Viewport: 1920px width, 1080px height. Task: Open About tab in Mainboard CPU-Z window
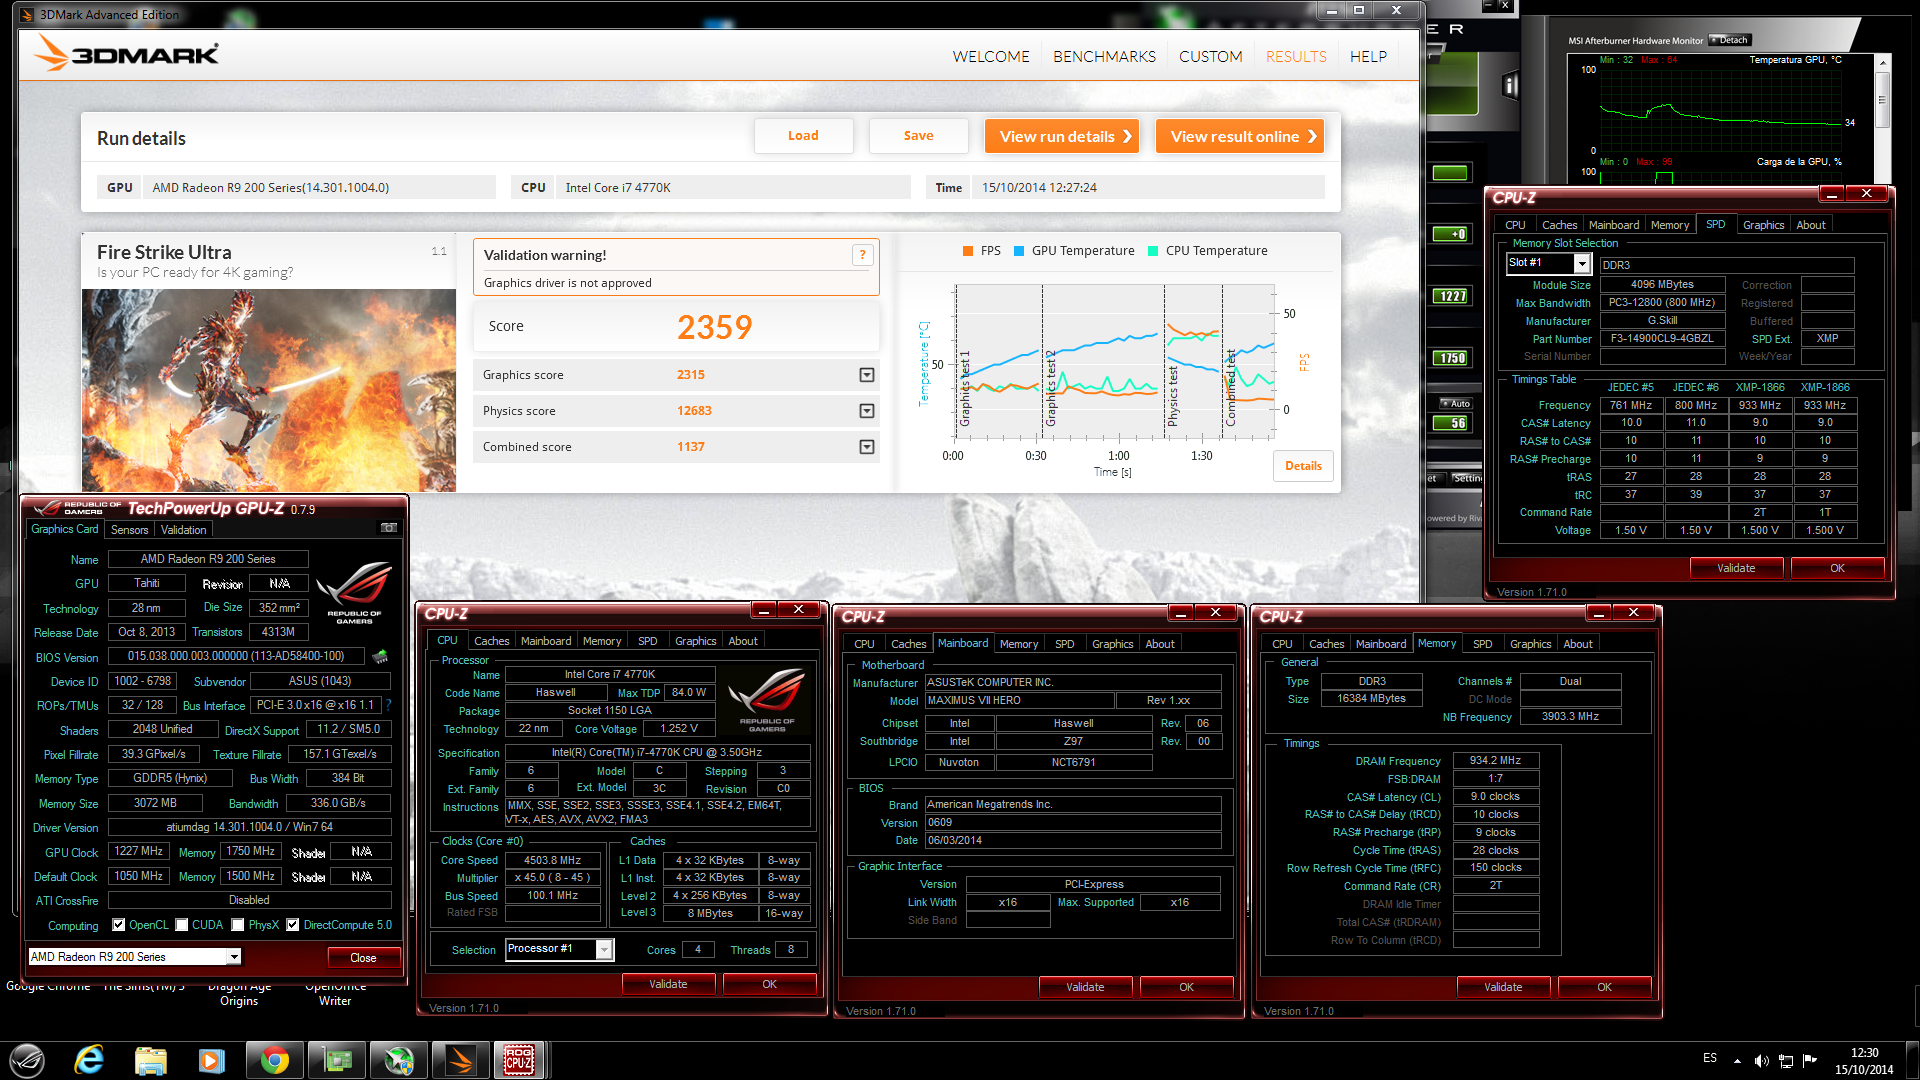coord(1160,644)
